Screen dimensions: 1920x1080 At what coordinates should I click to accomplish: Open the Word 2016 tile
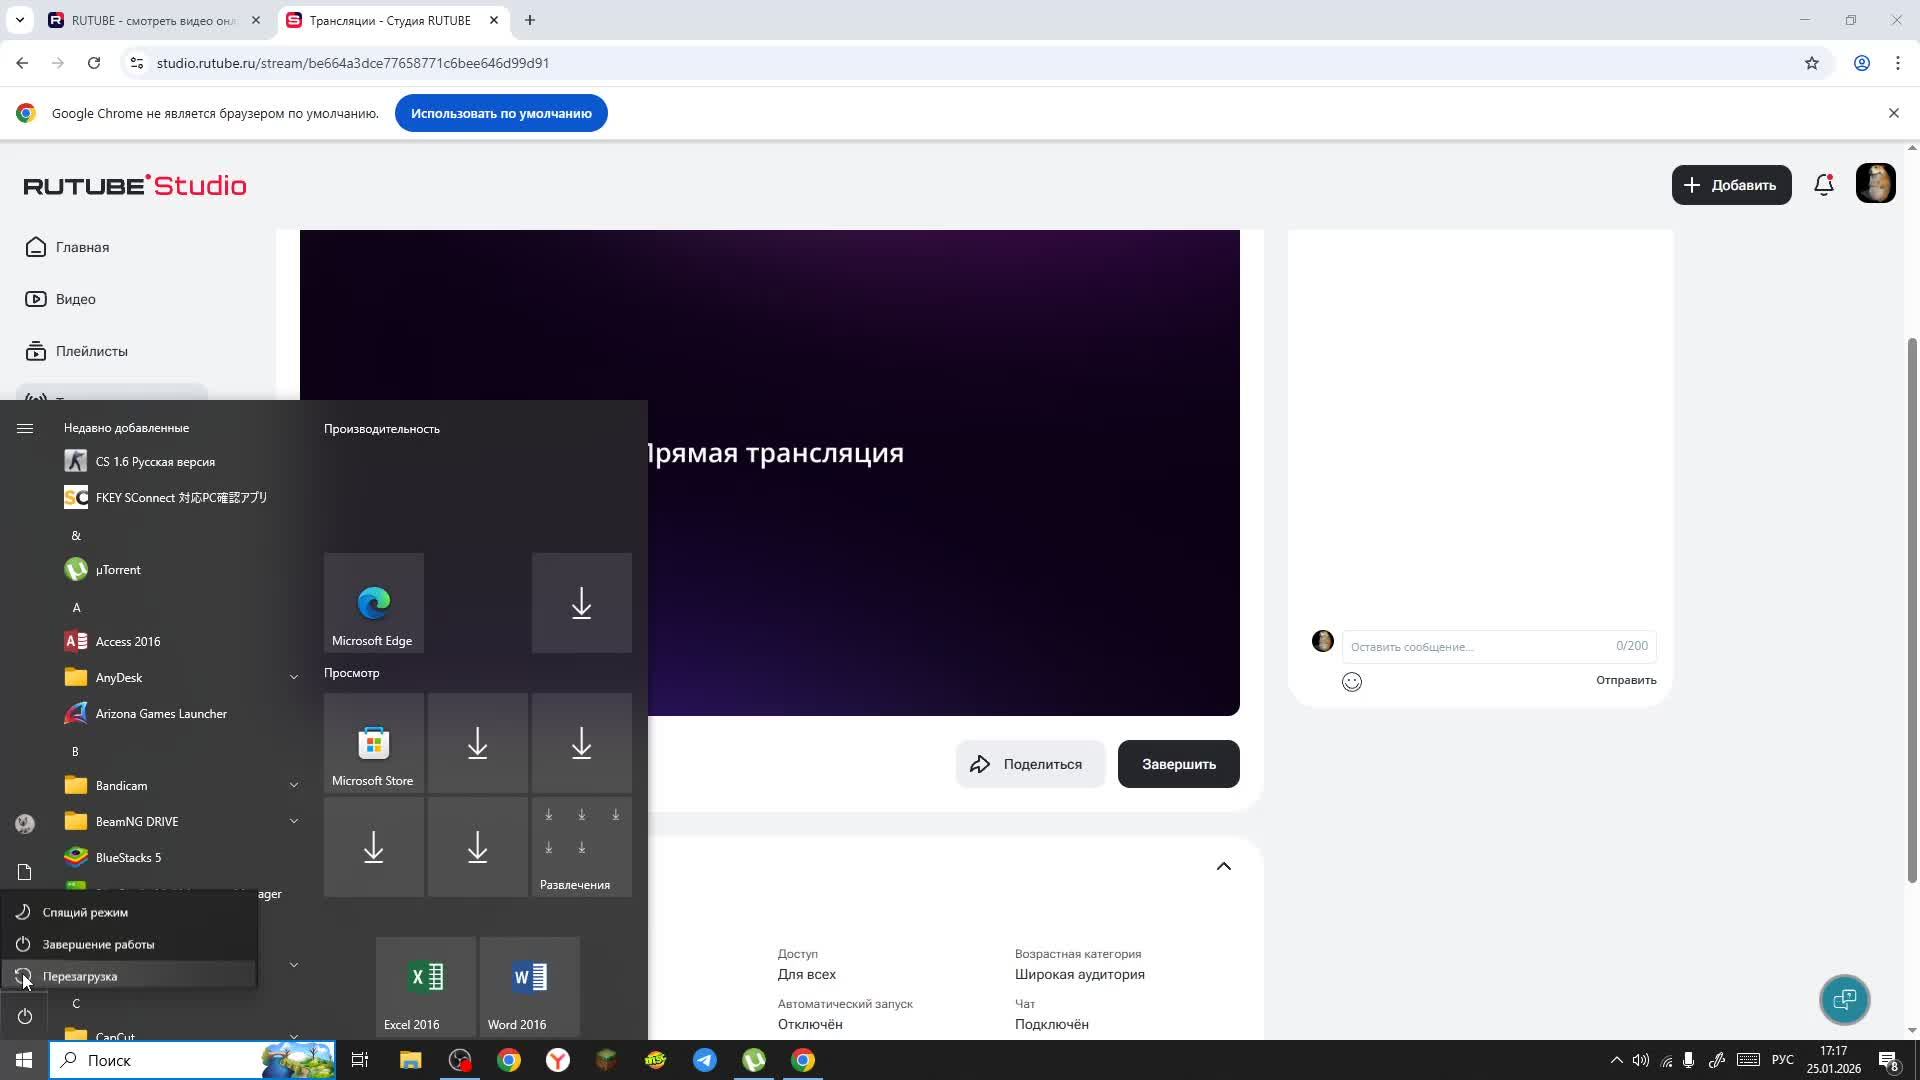(x=529, y=985)
